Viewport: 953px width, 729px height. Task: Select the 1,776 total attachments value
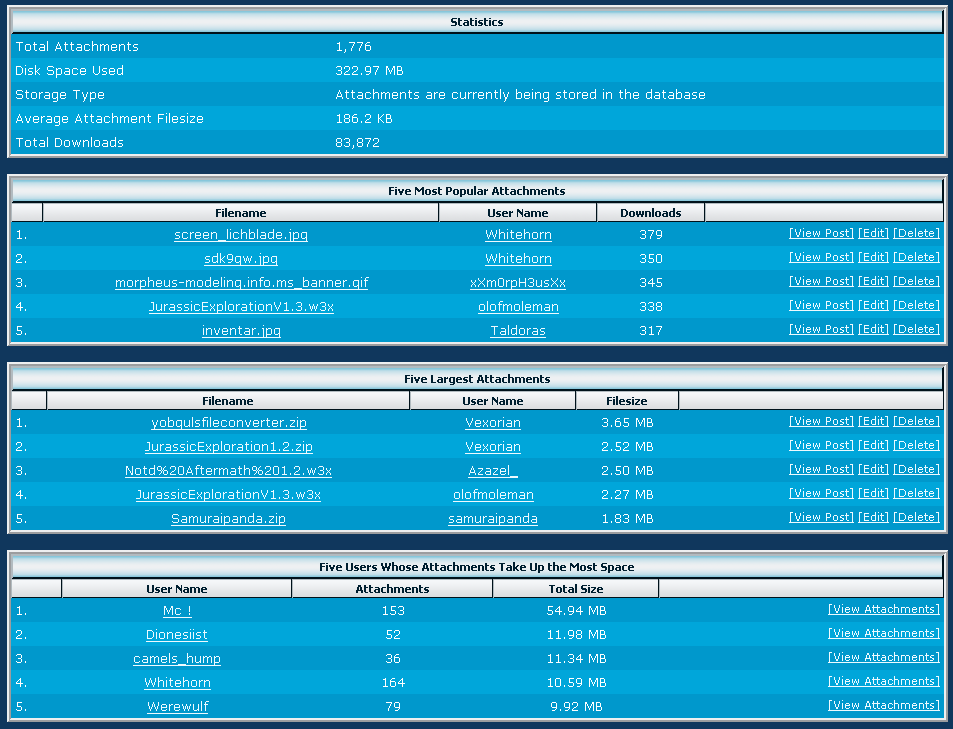click(353, 47)
